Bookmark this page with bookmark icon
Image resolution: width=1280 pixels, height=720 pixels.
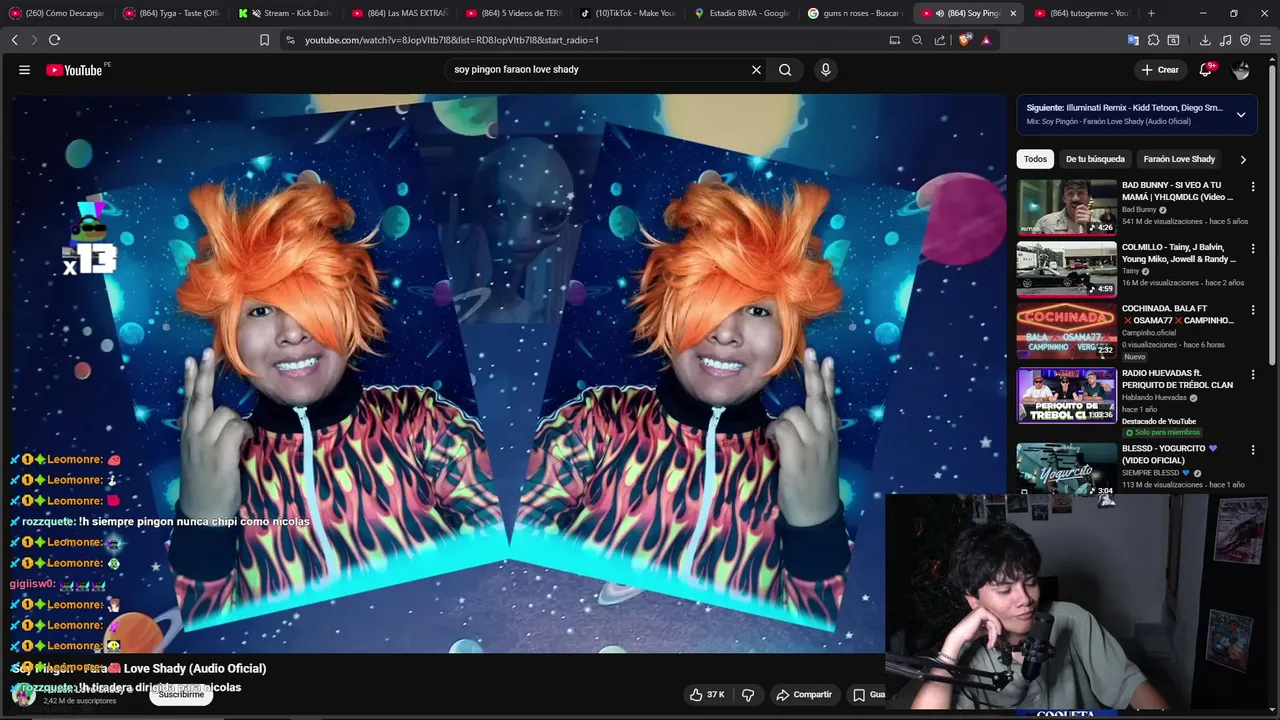(x=264, y=40)
